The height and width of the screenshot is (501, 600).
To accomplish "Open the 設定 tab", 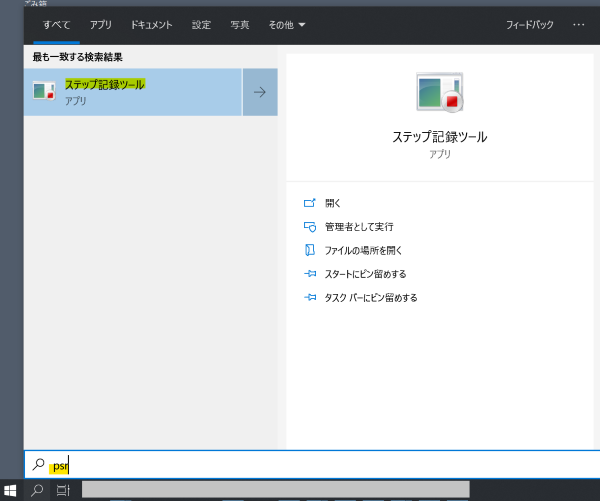I will pos(201,25).
